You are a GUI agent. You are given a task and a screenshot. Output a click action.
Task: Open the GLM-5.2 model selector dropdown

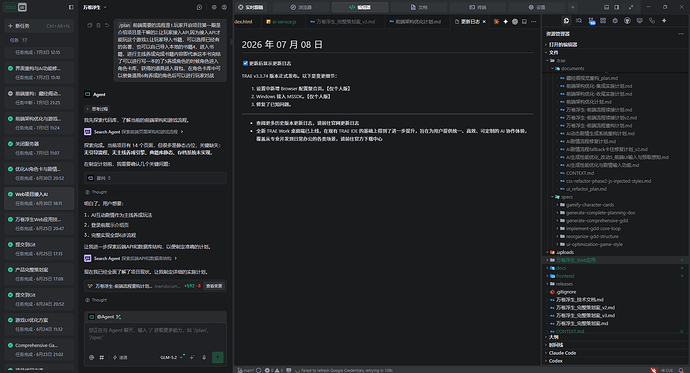click(171, 358)
